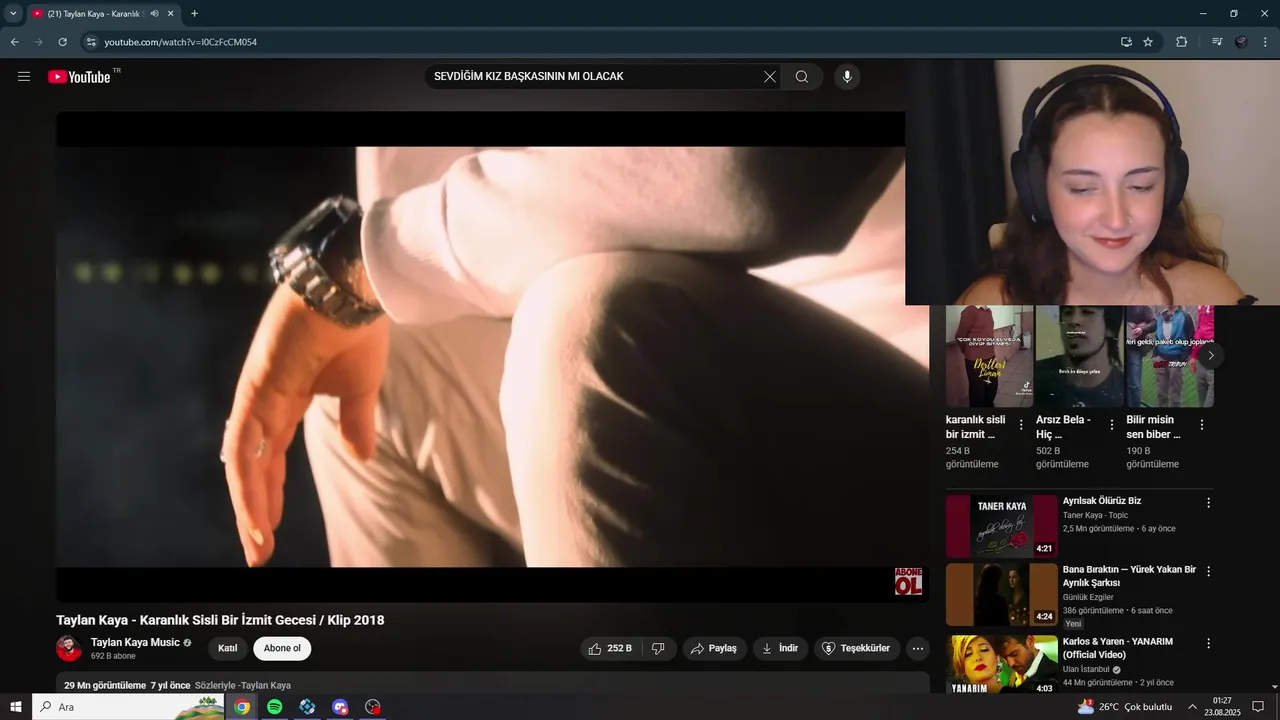The width and height of the screenshot is (1280, 720).
Task: Open options menu for 'Karlos & Yaren - YANARIM'
Action: [1208, 644]
